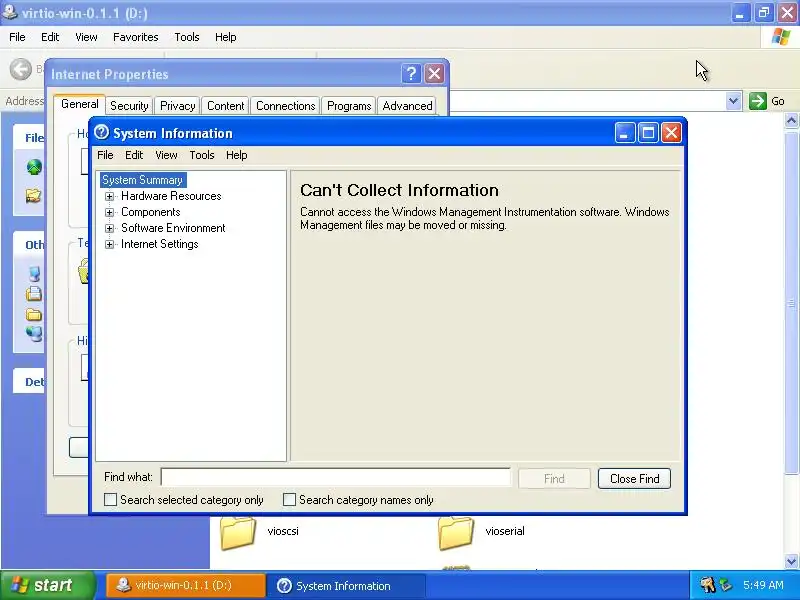Screen dimensions: 800x600
Task: Switch to Connections tab in Internet Properties
Action: tap(286, 106)
